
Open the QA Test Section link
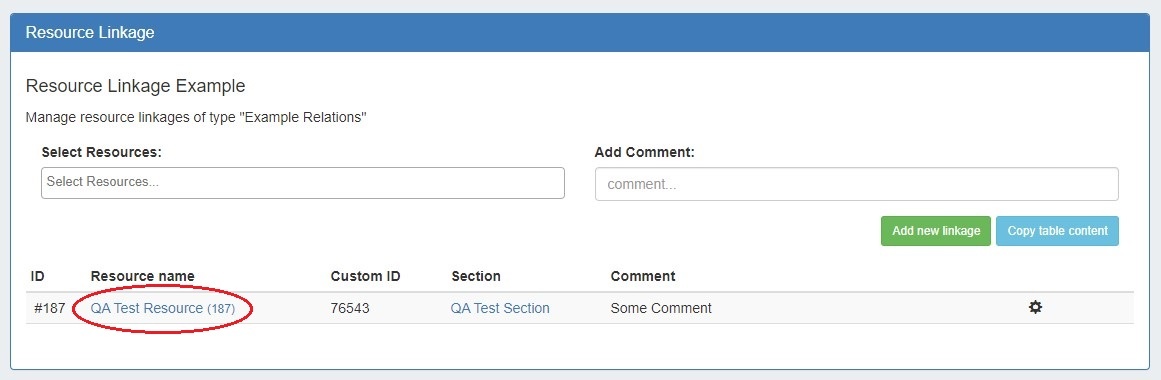500,308
